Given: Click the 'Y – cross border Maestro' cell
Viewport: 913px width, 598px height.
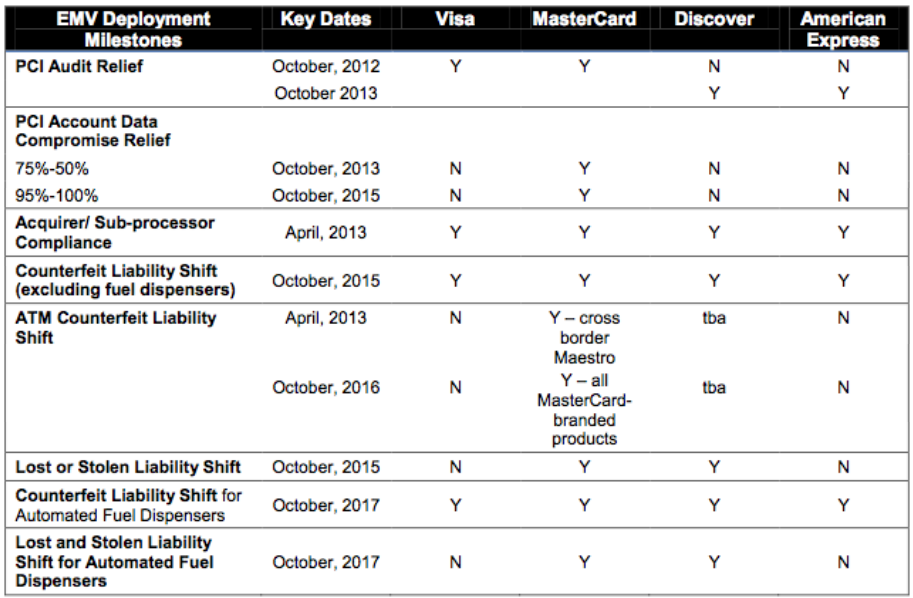Looking at the screenshot, I should [x=584, y=338].
